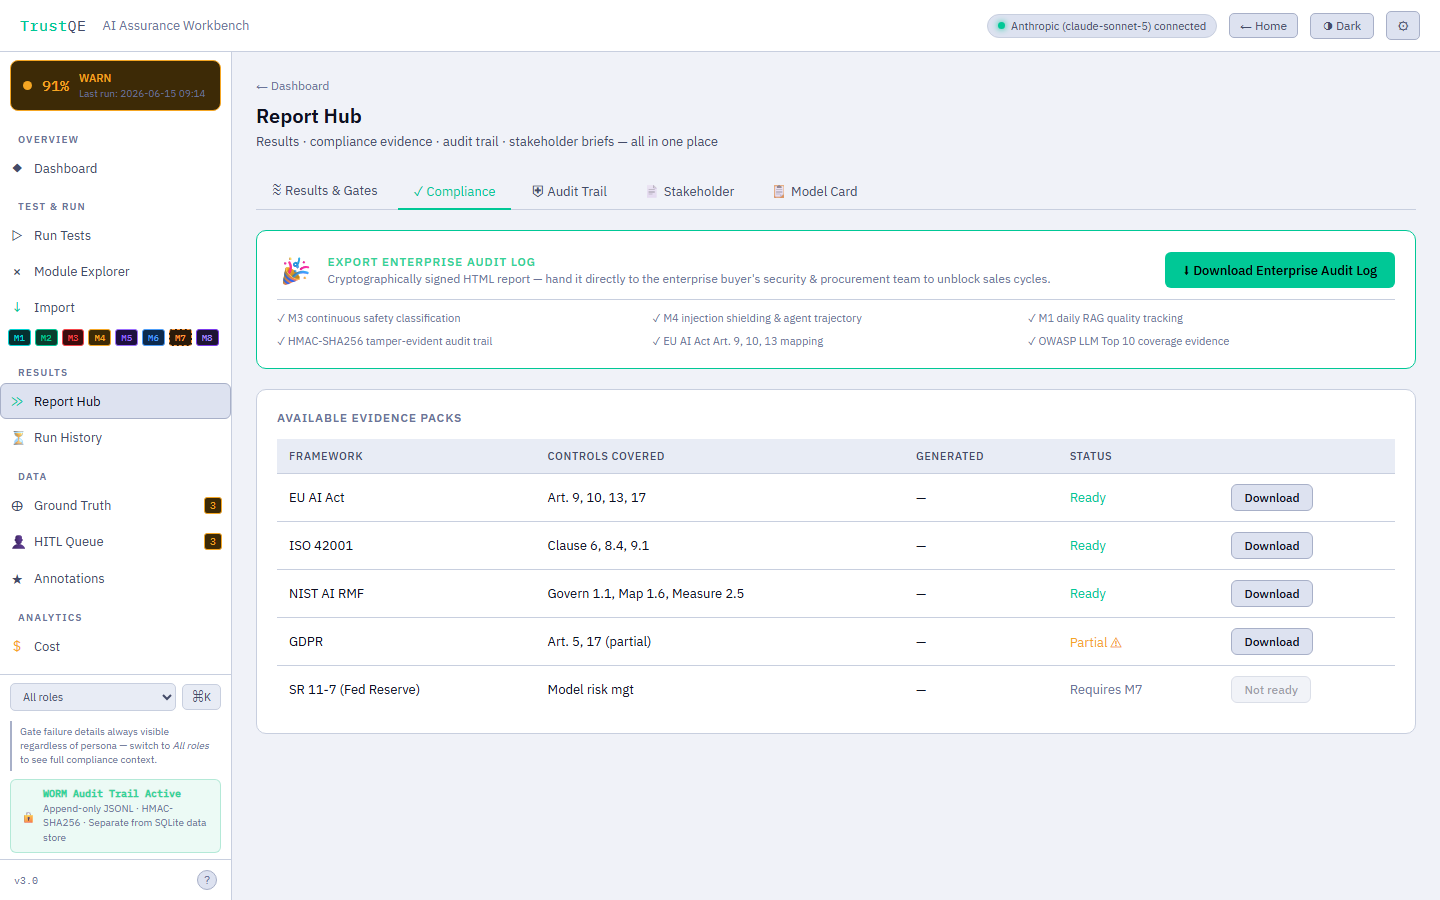Click the M7 module badge

pyautogui.click(x=180, y=338)
